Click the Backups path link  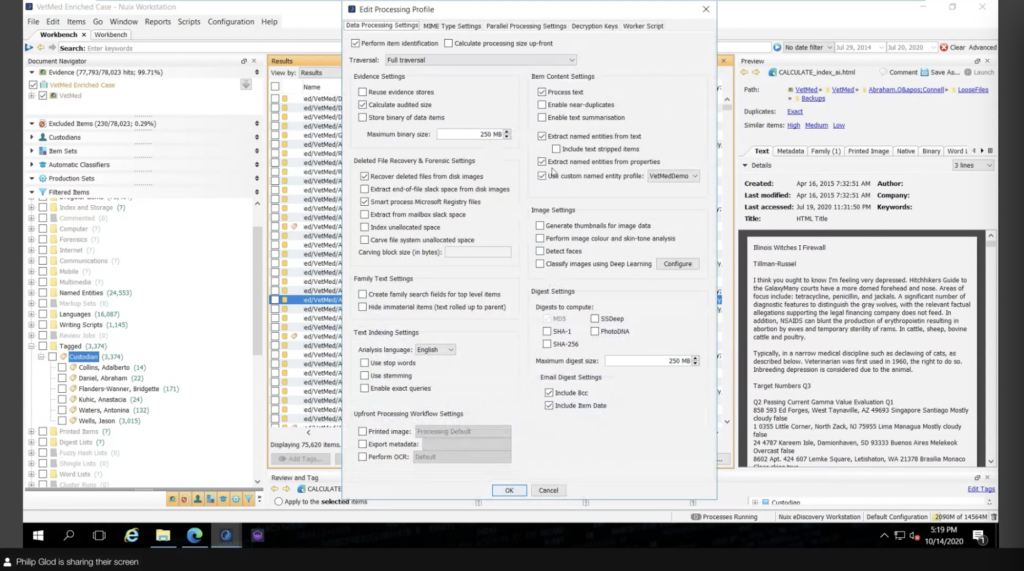click(813, 99)
